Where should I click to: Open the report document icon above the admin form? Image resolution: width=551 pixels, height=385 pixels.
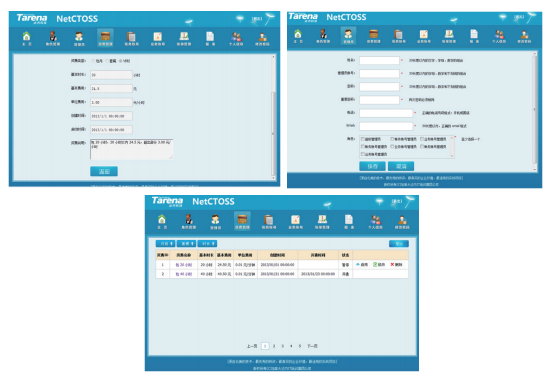(x=474, y=34)
